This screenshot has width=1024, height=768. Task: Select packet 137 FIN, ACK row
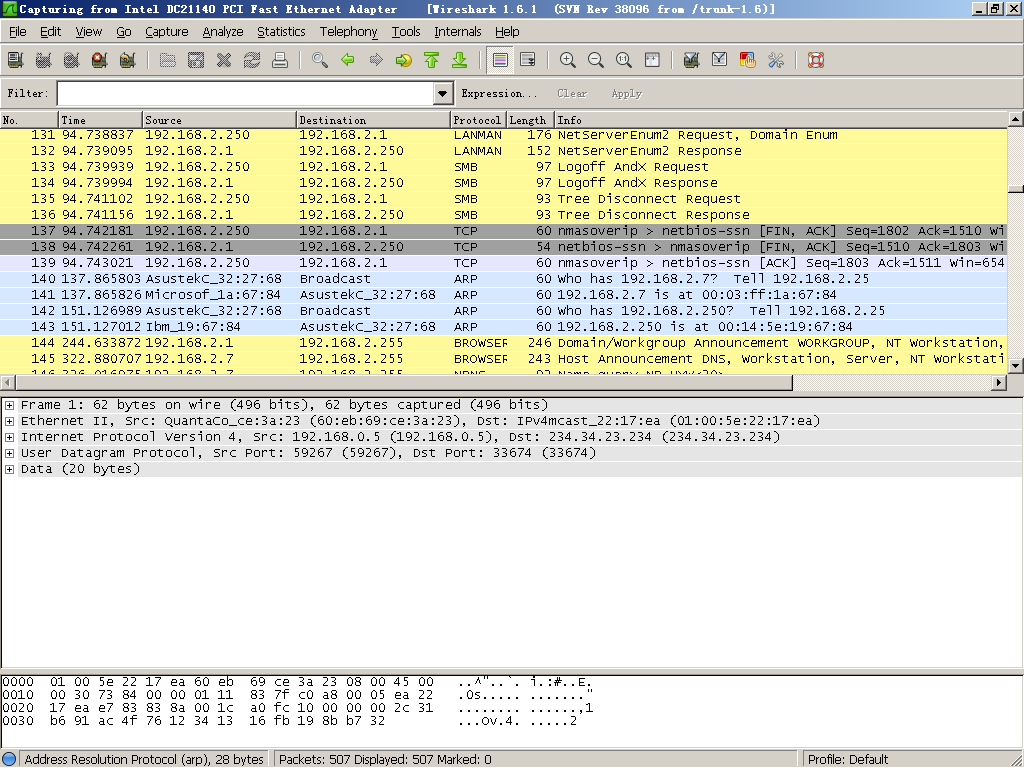(x=504, y=231)
